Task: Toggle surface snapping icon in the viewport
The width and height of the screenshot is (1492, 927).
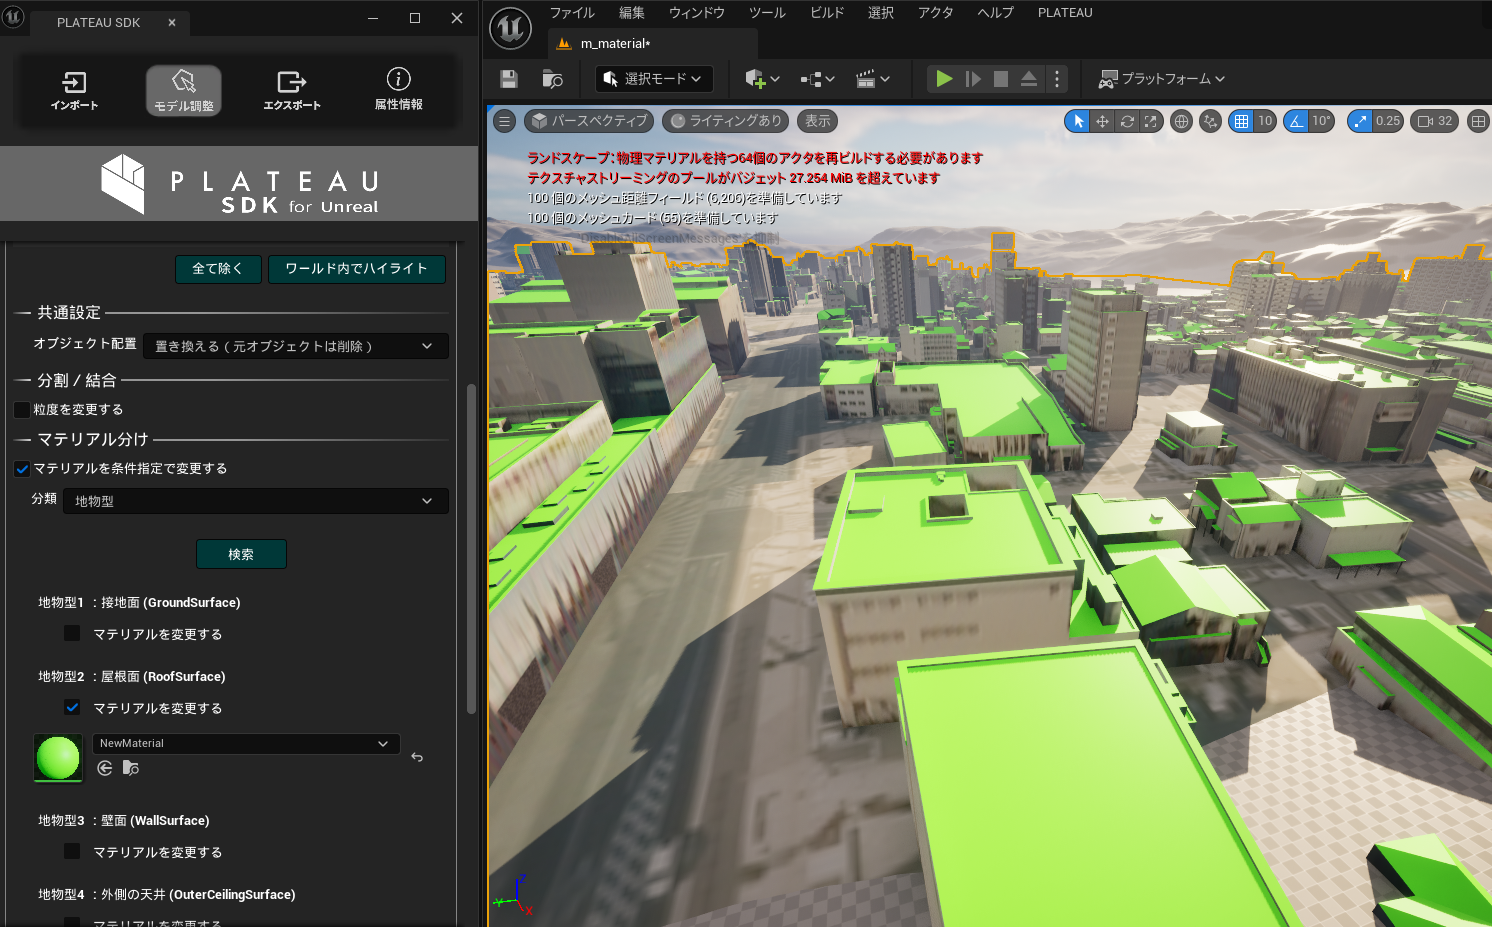Action: [x=1210, y=120]
